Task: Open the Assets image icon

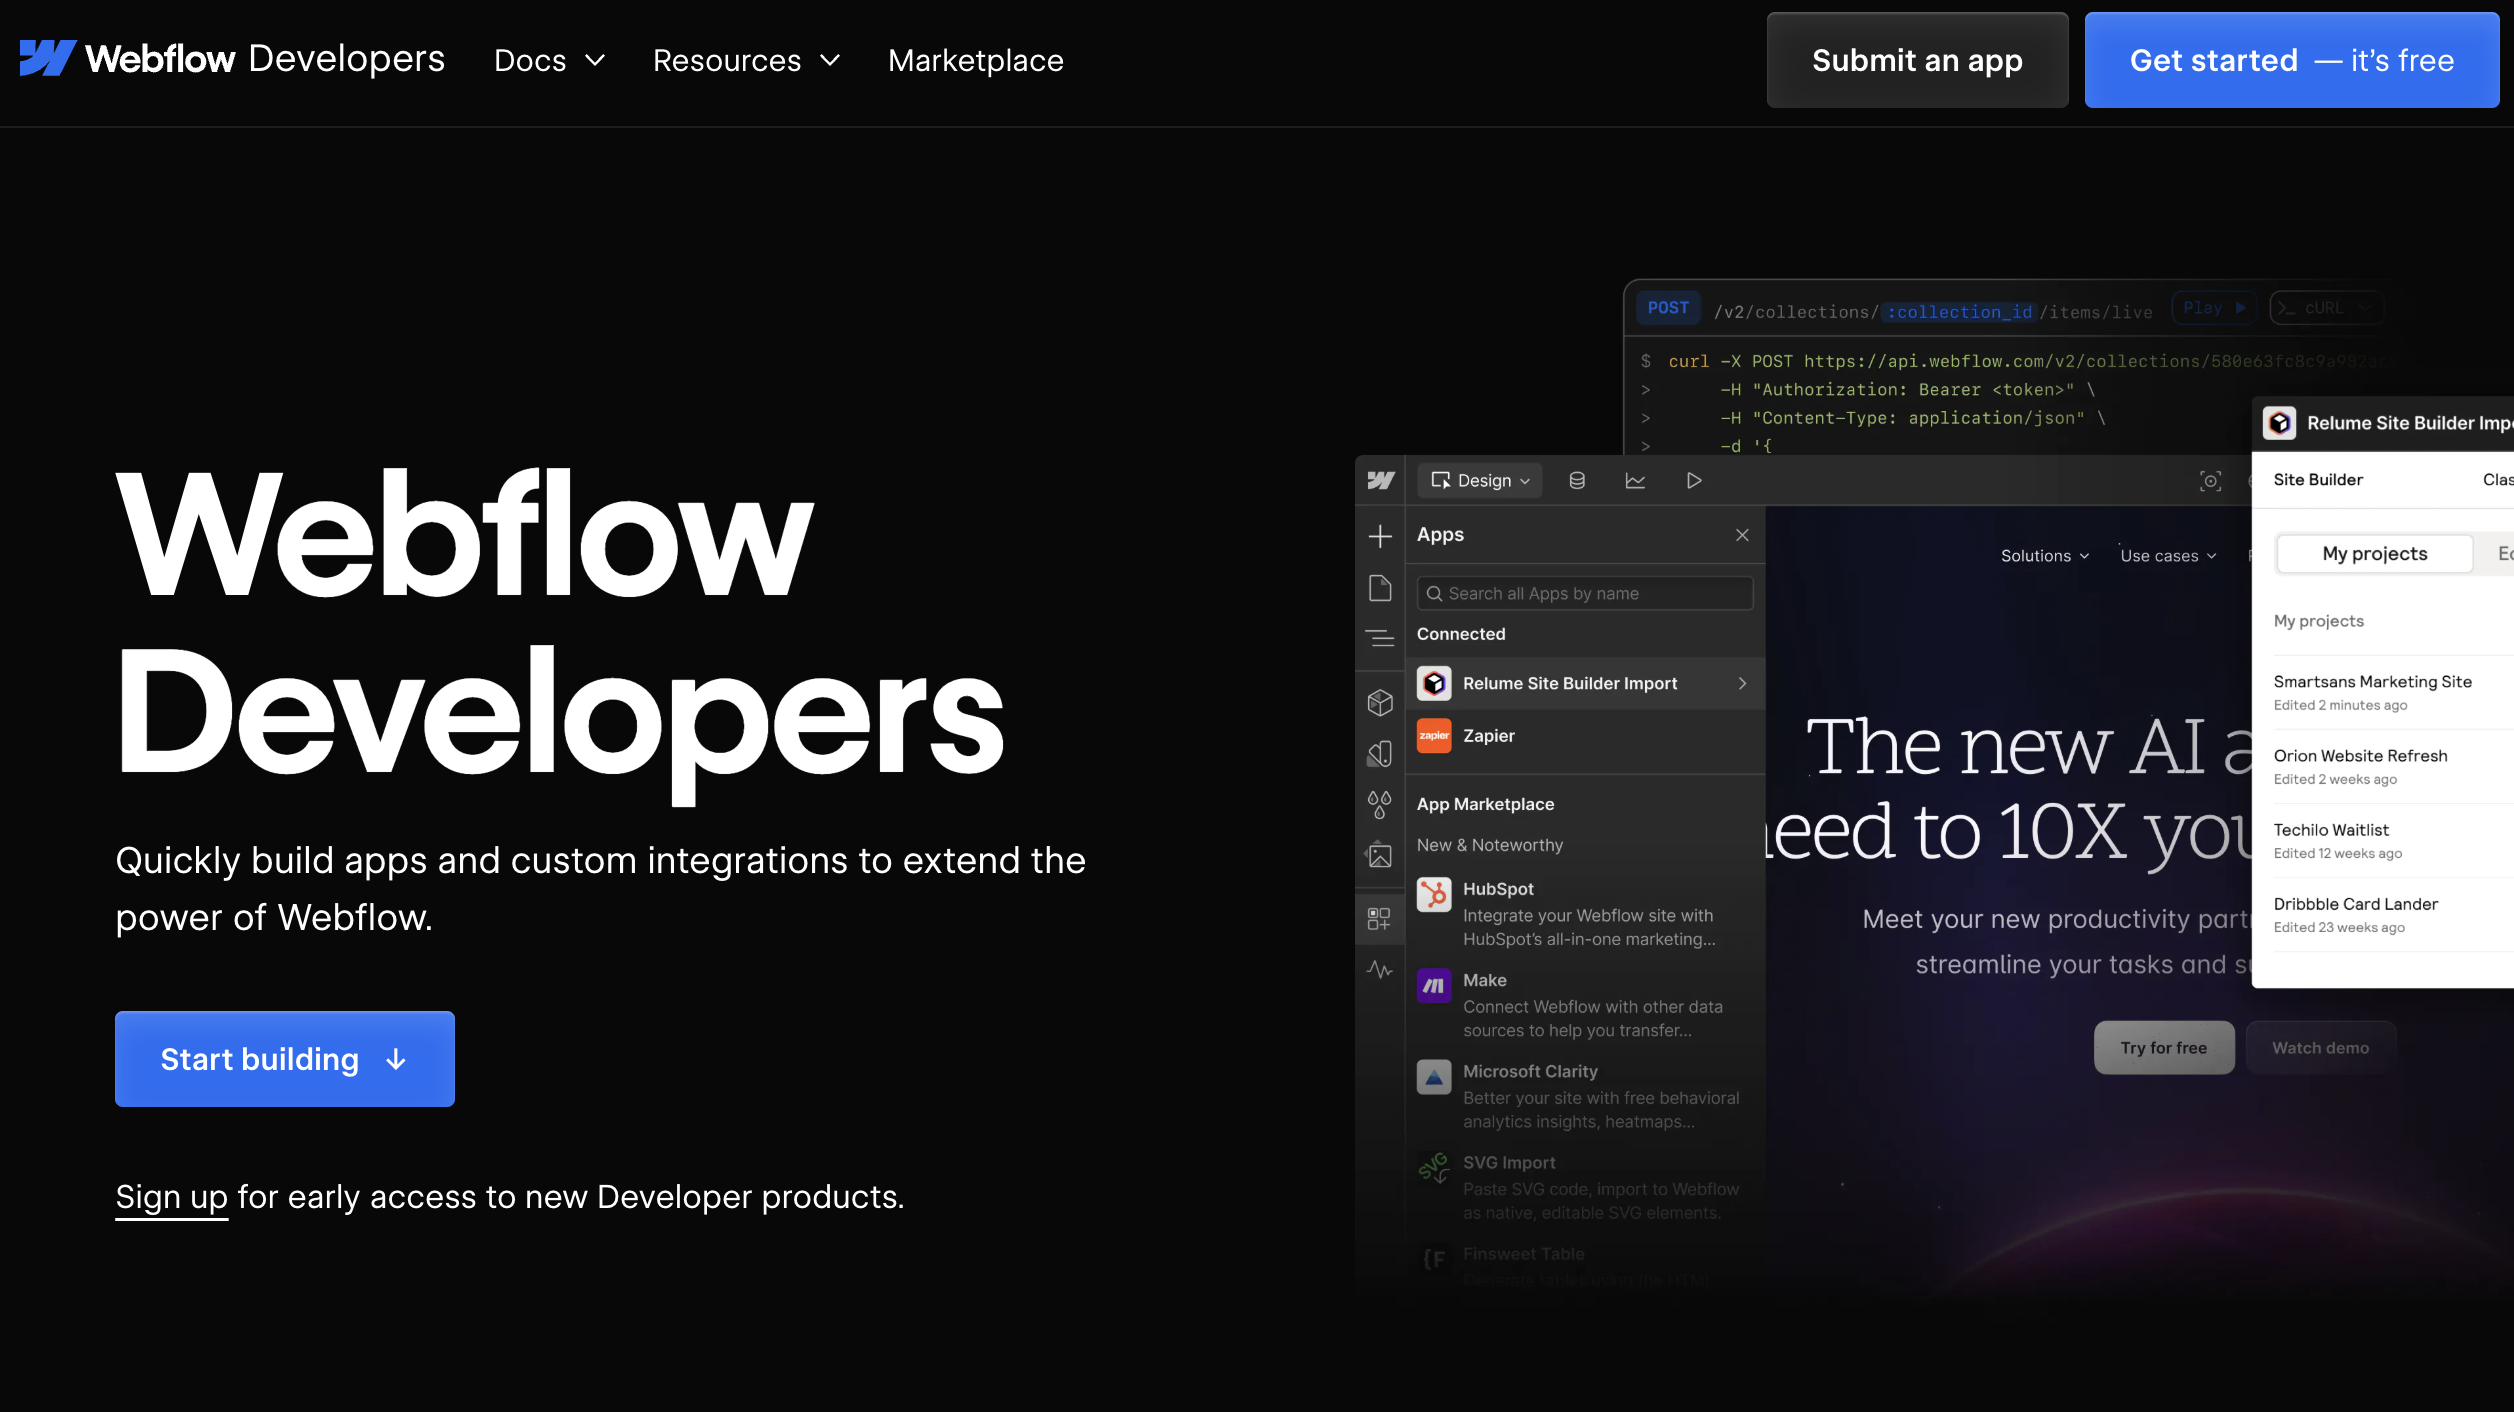Action: tap(1380, 856)
